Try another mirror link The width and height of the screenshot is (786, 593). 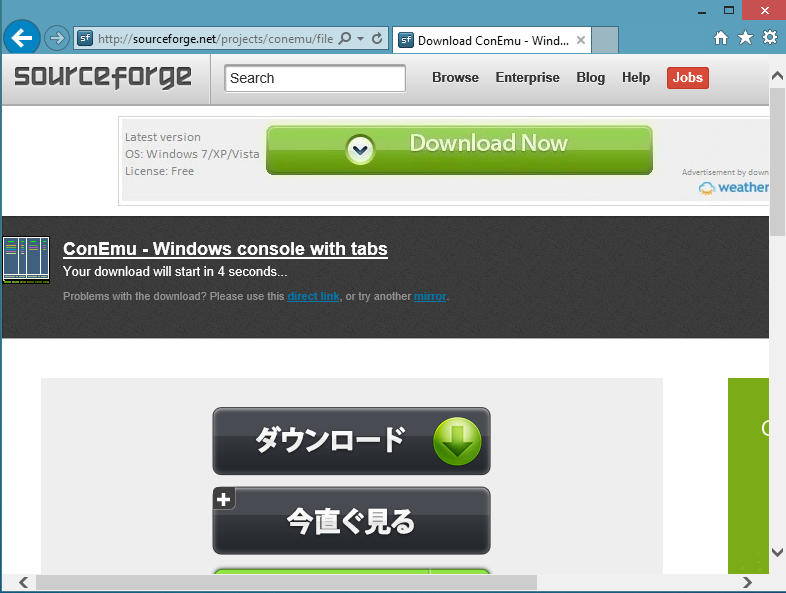point(430,296)
